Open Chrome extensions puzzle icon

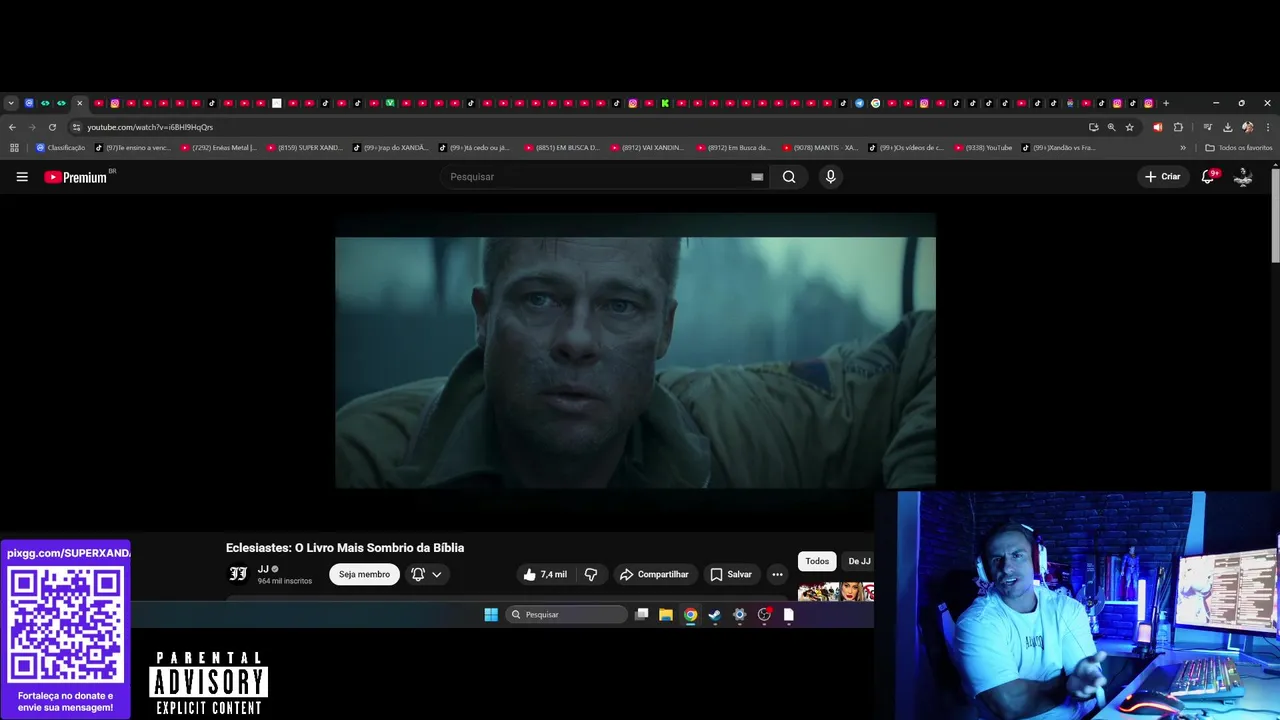[x=1178, y=127]
